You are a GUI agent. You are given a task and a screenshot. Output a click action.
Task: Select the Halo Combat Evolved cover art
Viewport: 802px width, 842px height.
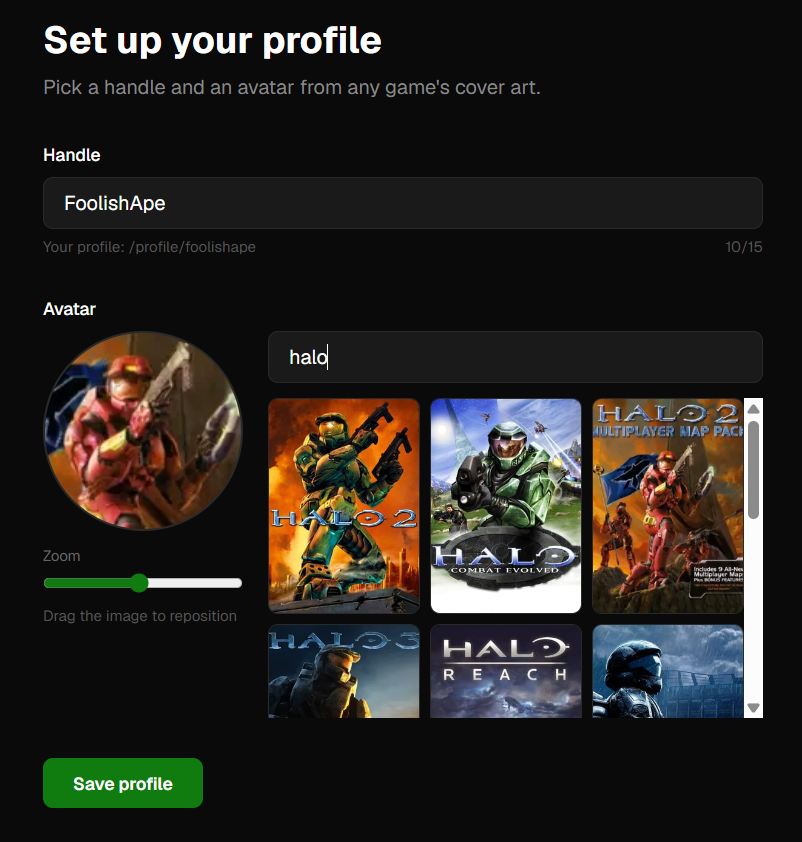(x=506, y=506)
